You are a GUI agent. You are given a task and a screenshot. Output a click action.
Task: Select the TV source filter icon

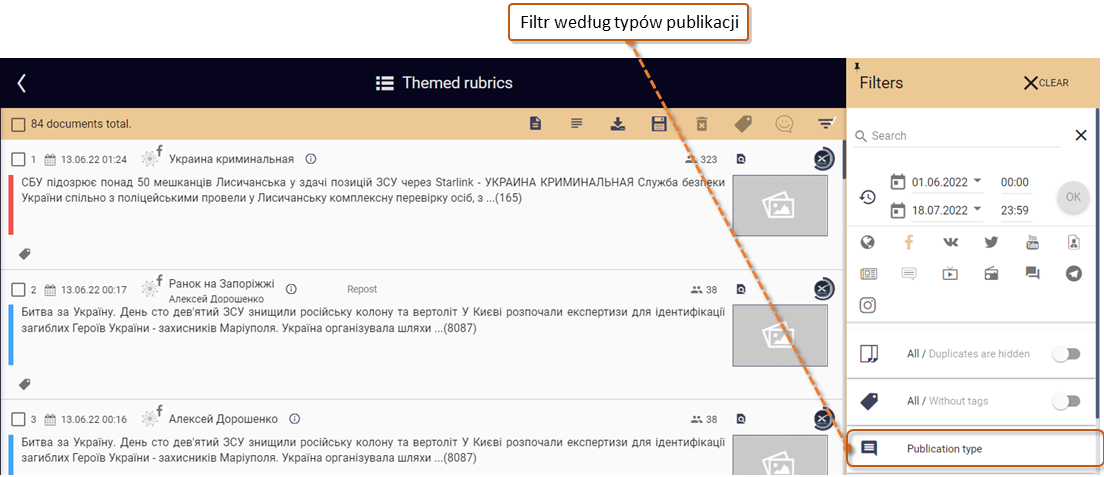click(x=951, y=274)
